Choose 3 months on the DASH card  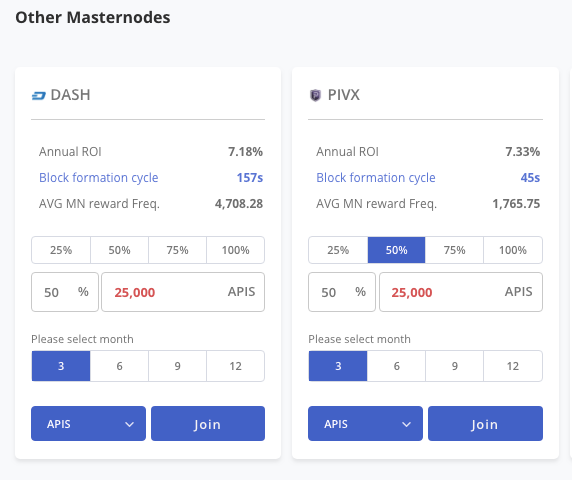point(61,366)
